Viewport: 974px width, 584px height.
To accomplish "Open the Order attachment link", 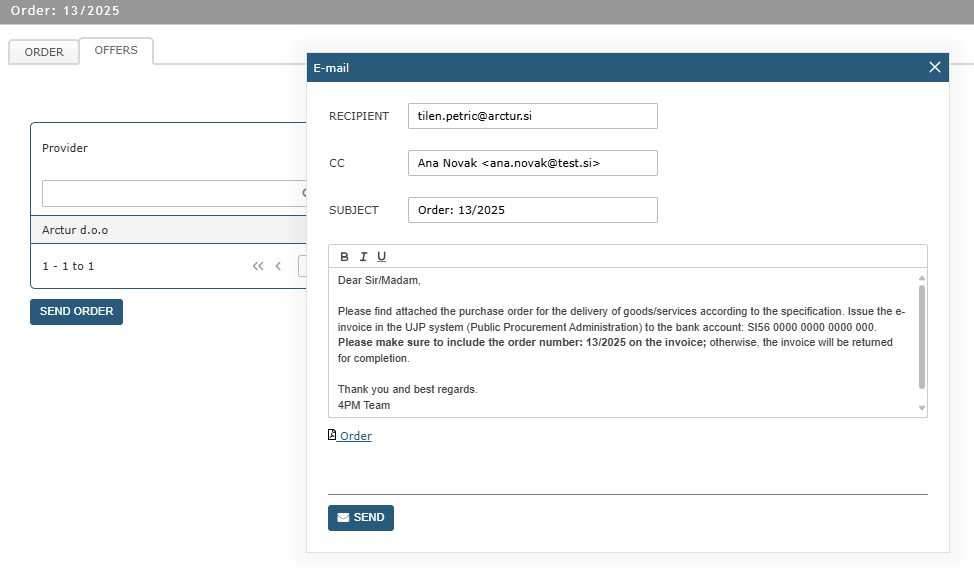I will coord(355,436).
